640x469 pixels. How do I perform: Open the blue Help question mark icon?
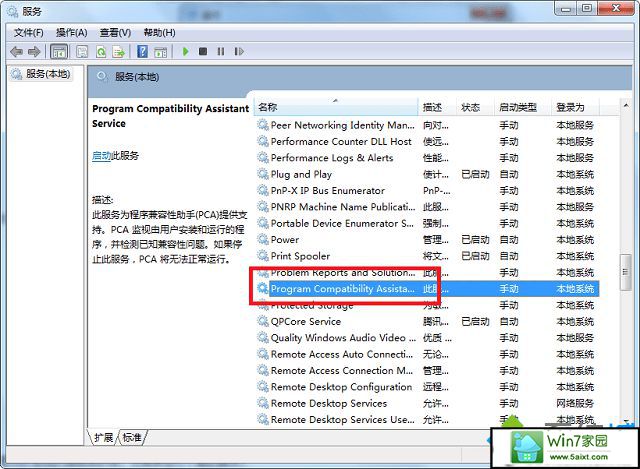tap(142, 51)
